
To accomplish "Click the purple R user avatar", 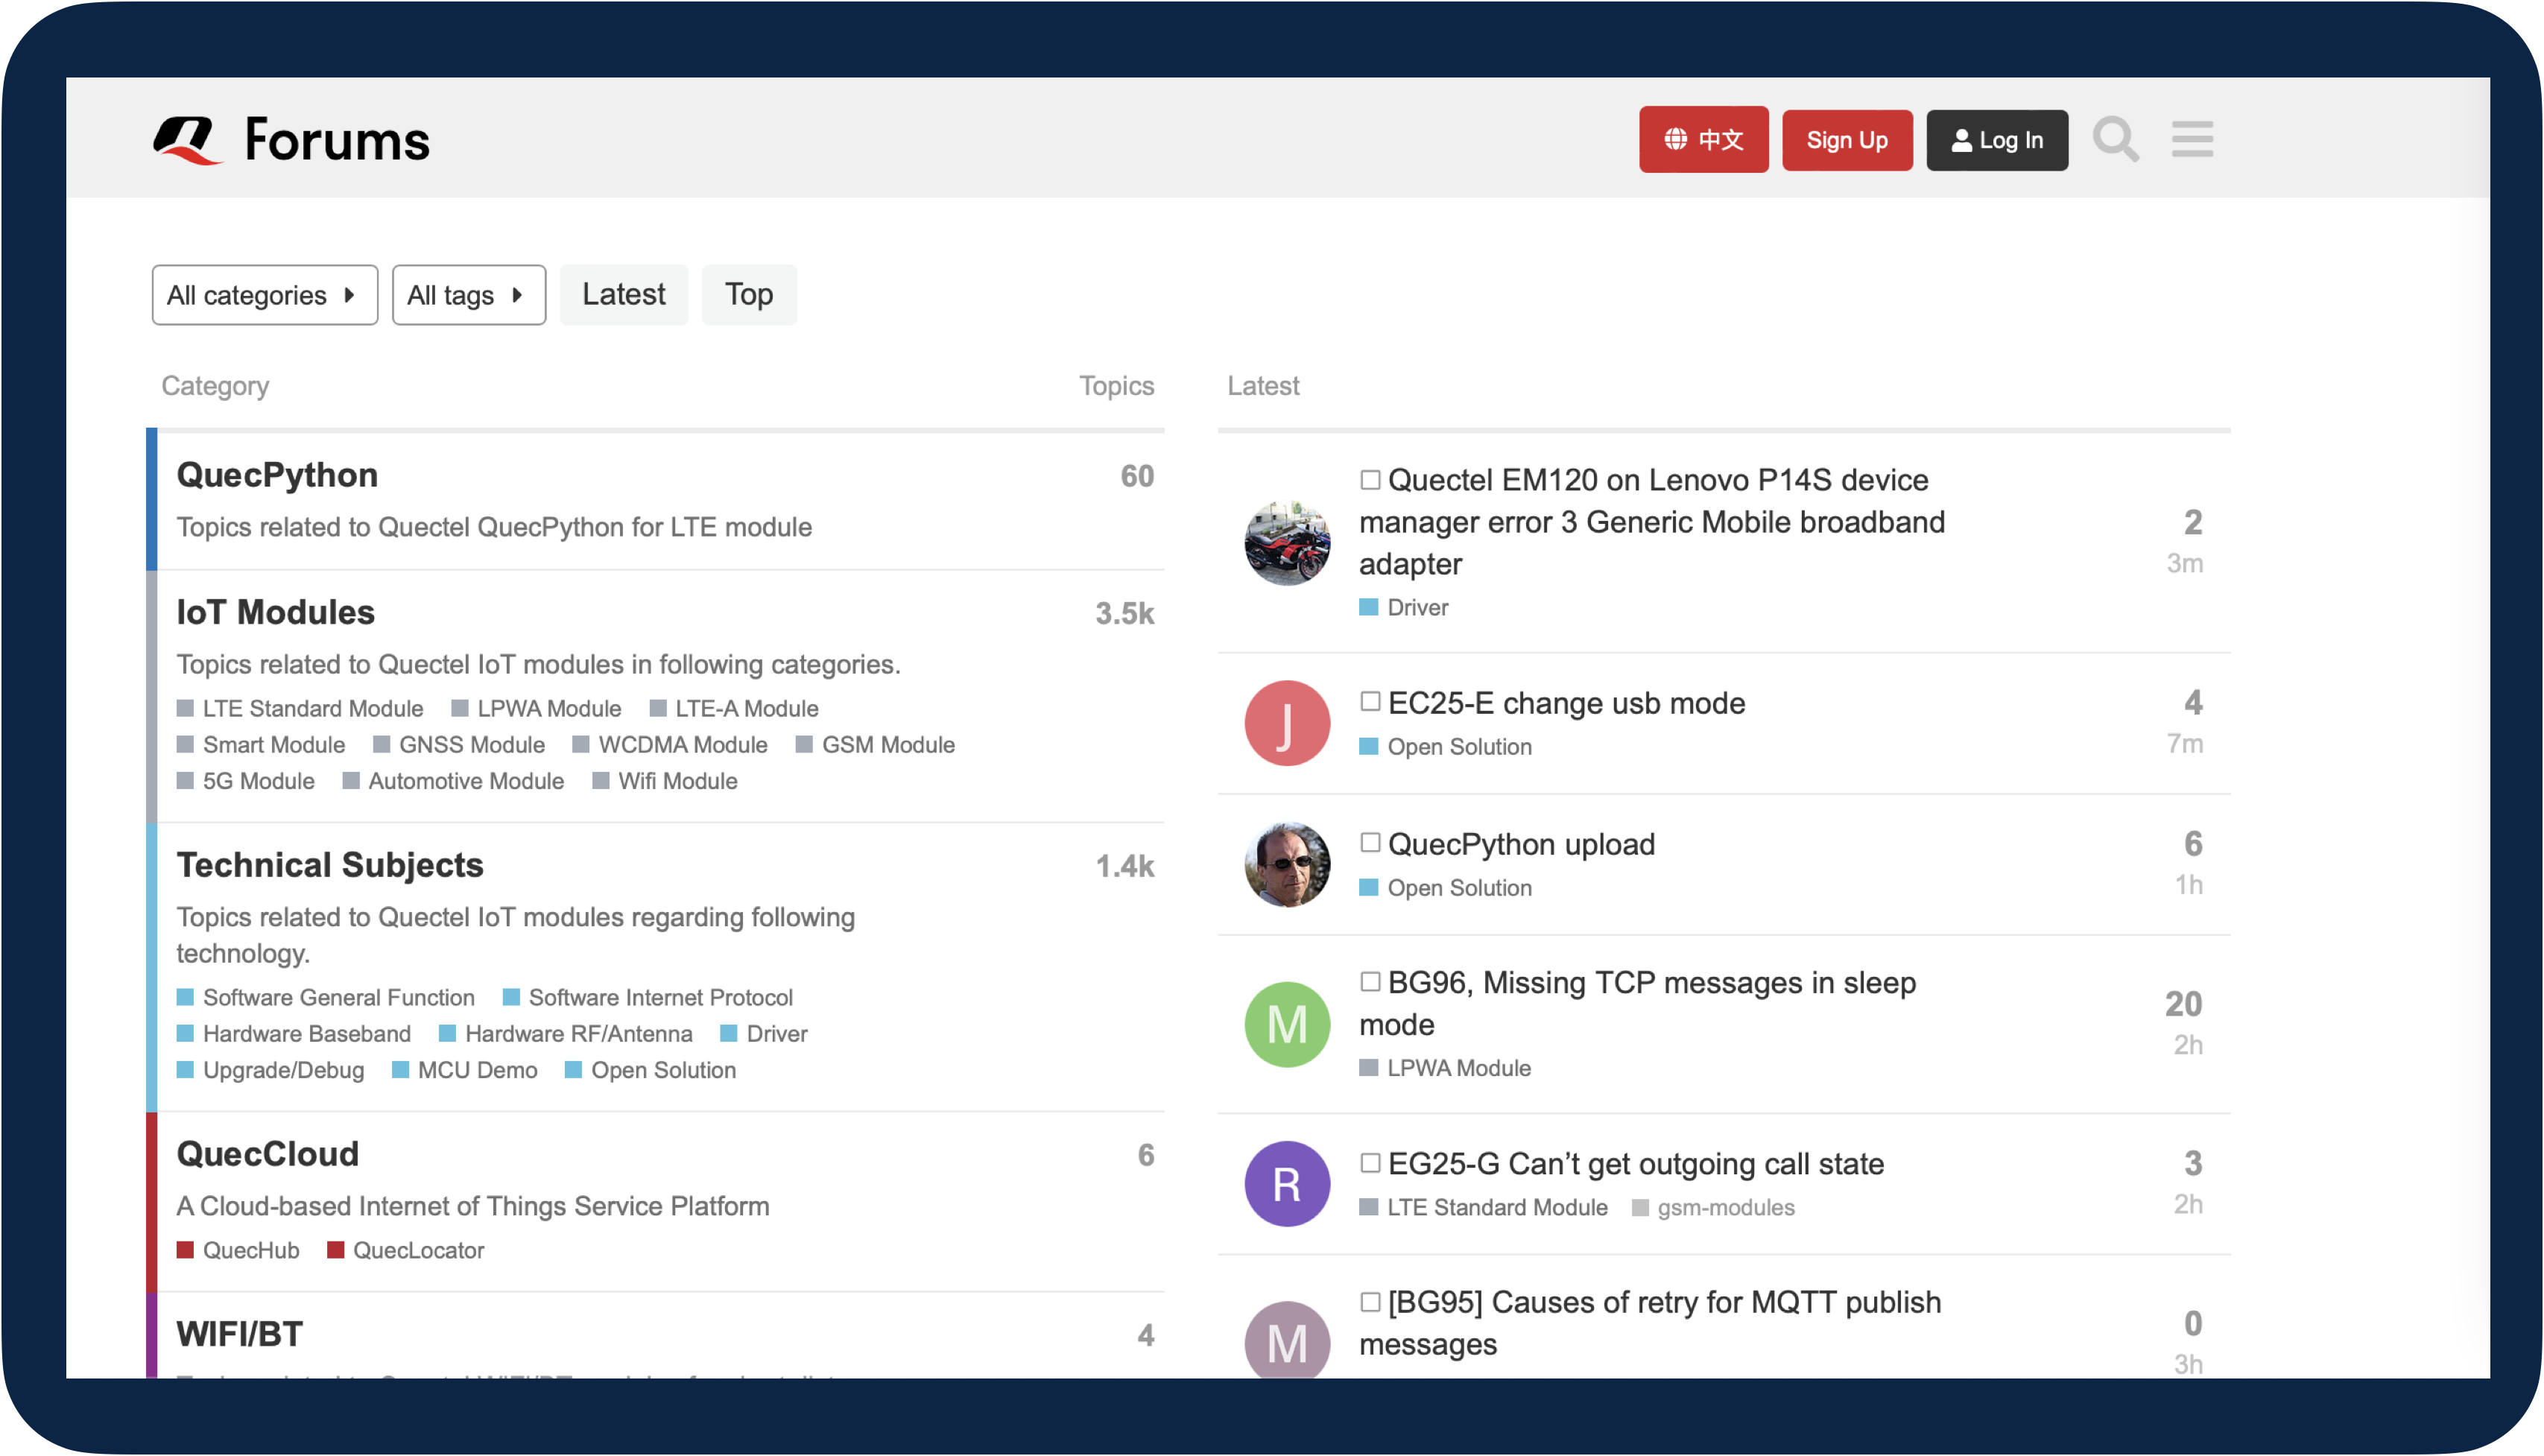I will pos(1287,1184).
